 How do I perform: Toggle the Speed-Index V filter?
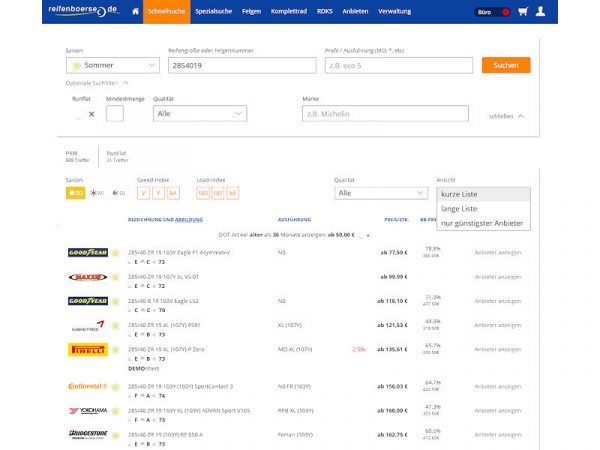(143, 193)
